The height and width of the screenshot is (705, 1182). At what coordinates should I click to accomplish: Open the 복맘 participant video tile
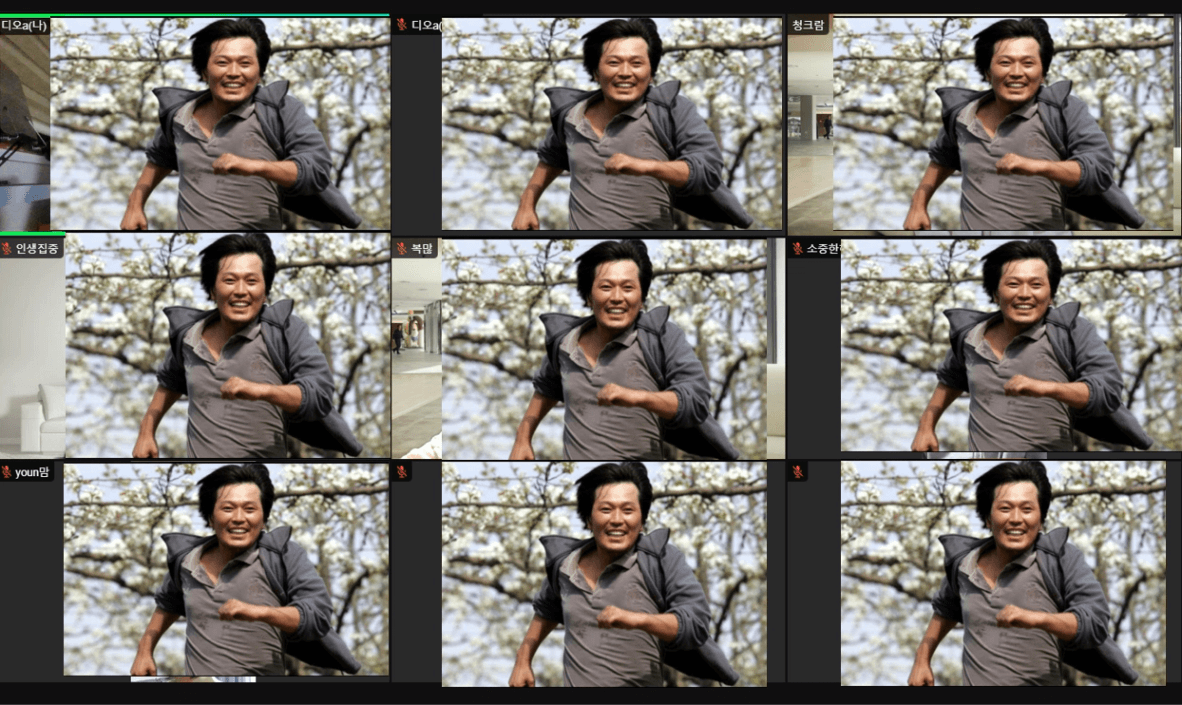point(589,348)
